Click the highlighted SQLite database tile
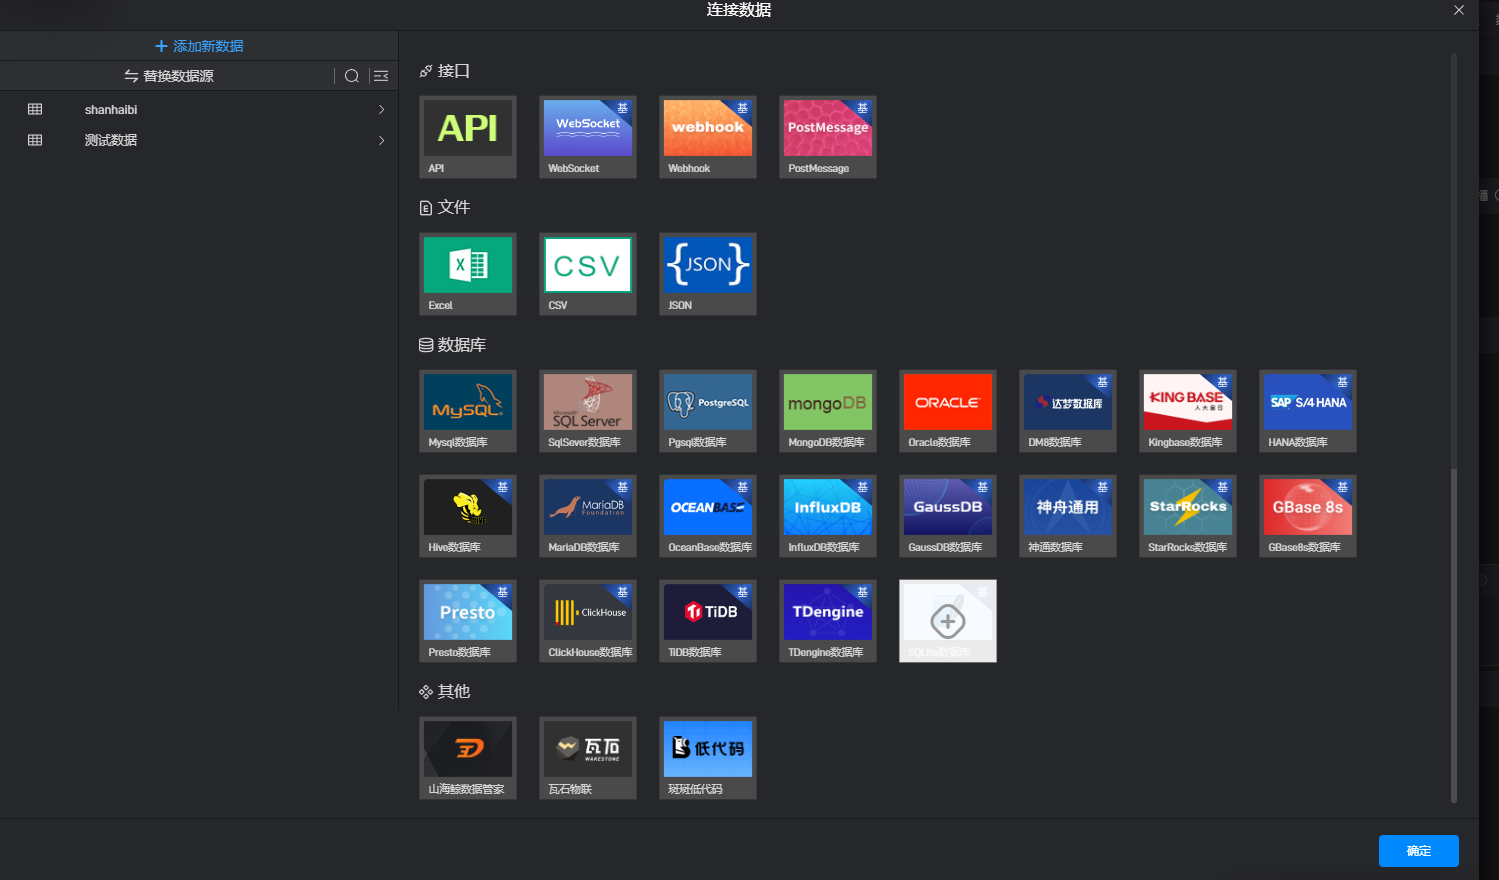Viewport: 1499px width, 880px height. click(948, 621)
